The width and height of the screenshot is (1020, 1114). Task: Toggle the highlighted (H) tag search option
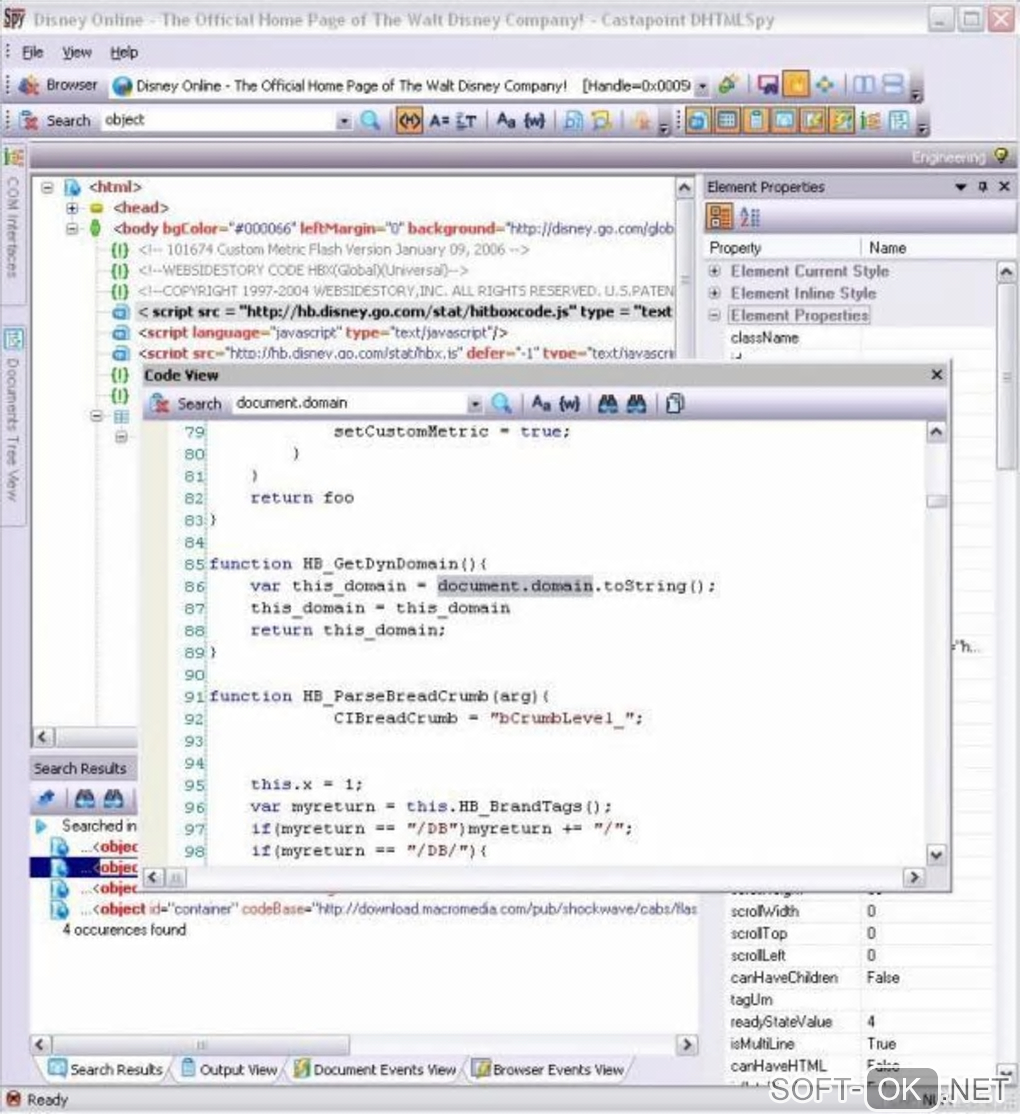(409, 121)
